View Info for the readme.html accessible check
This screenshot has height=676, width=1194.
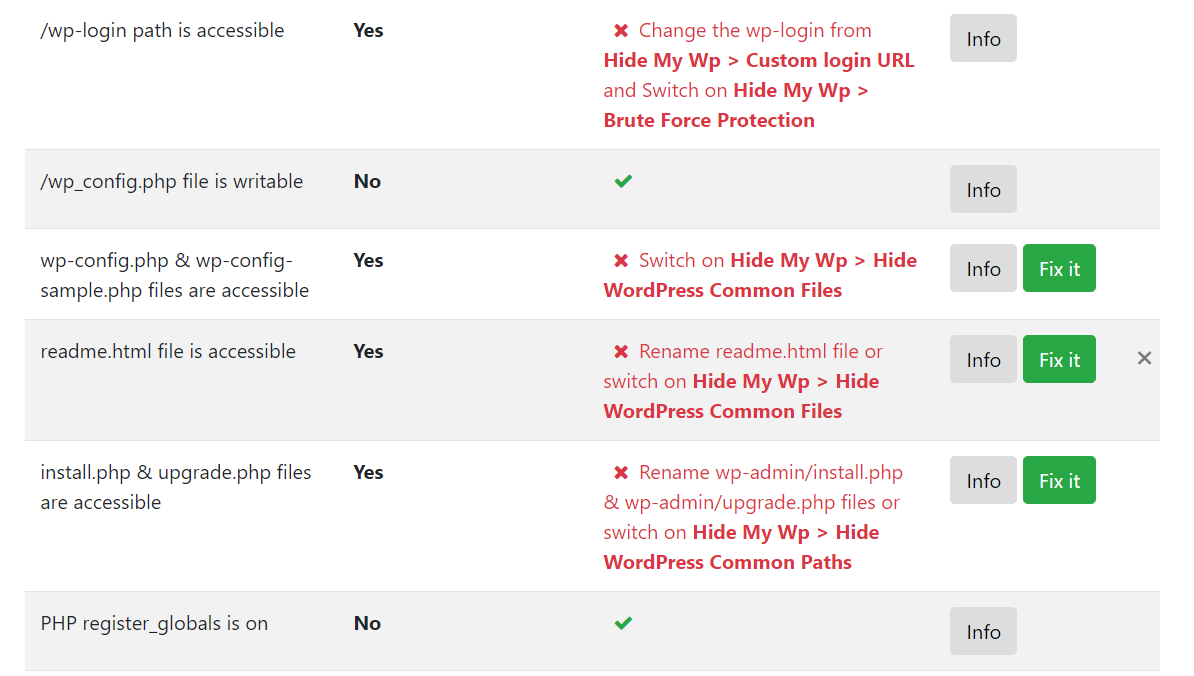[983, 360]
